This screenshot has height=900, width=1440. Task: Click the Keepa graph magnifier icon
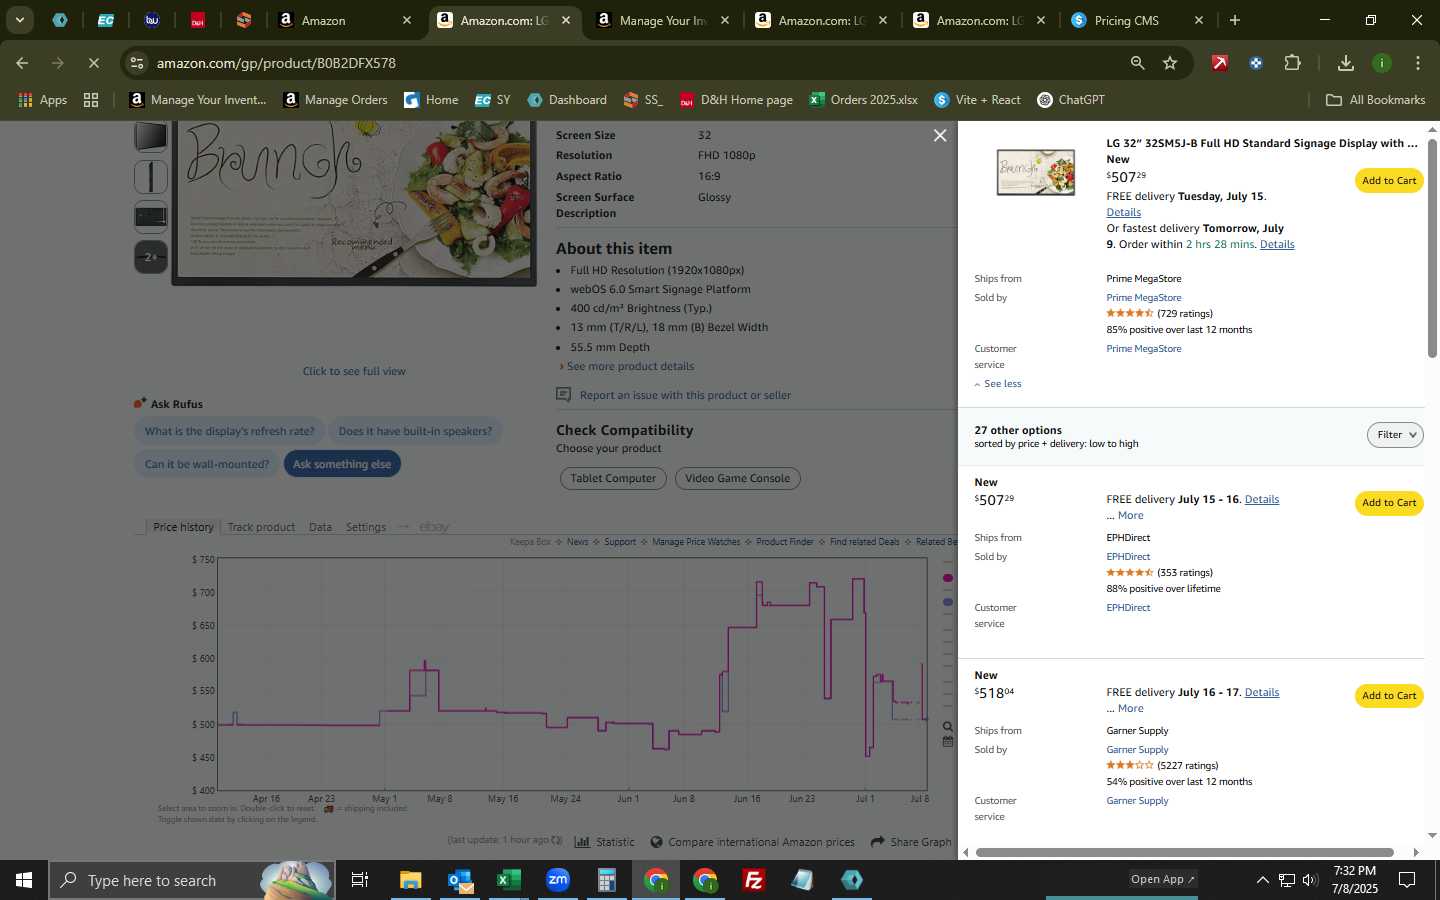tap(947, 727)
